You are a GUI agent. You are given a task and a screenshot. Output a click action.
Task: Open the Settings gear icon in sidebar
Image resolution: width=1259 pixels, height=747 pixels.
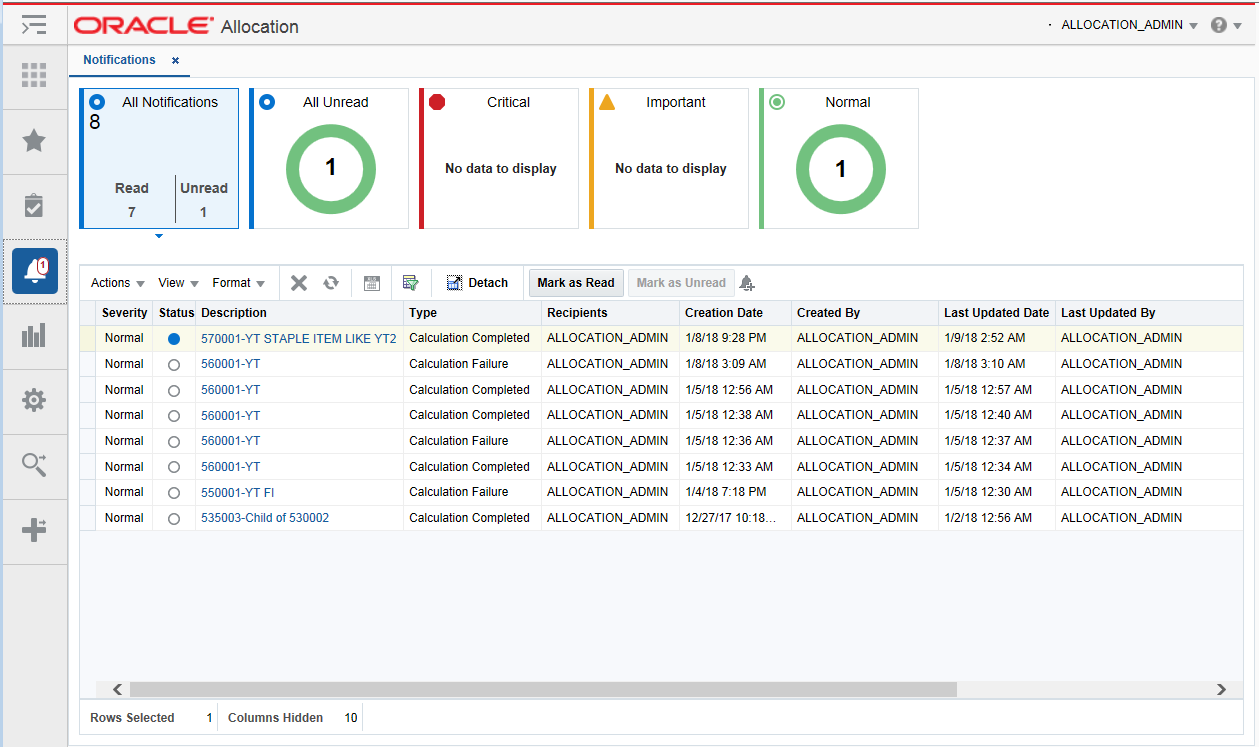pos(34,400)
